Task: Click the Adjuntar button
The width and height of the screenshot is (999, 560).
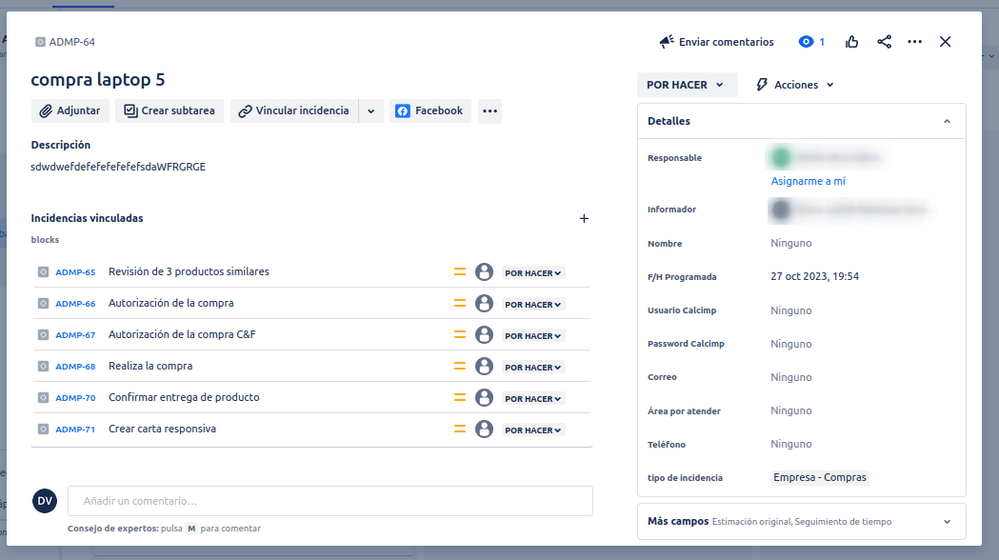Action: click(70, 111)
